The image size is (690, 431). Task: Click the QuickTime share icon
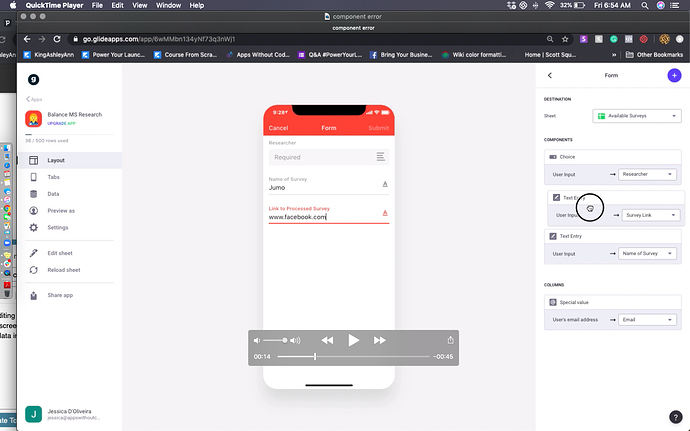coord(450,340)
